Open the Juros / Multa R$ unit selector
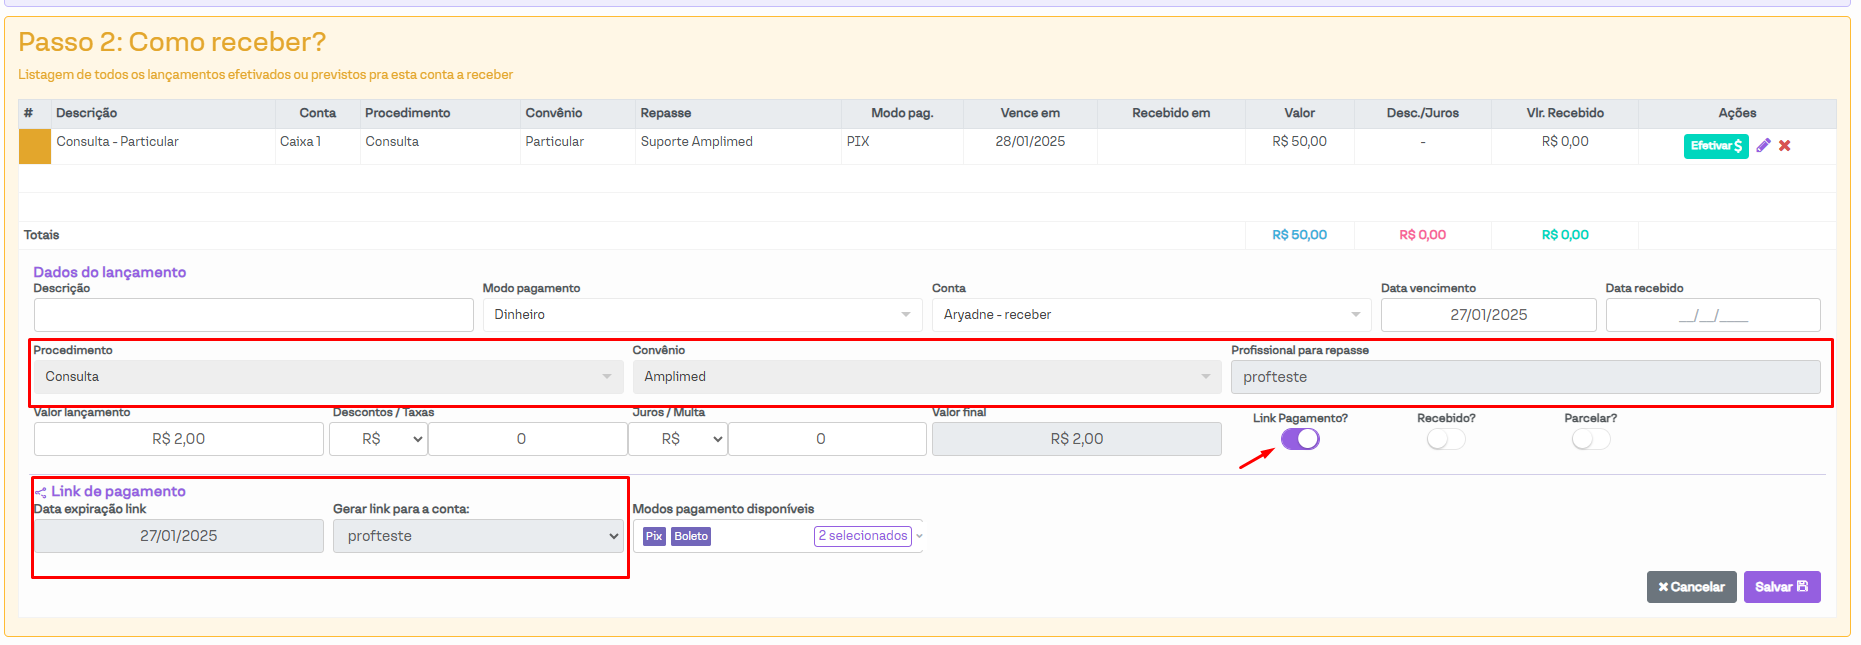1861x645 pixels. click(677, 439)
